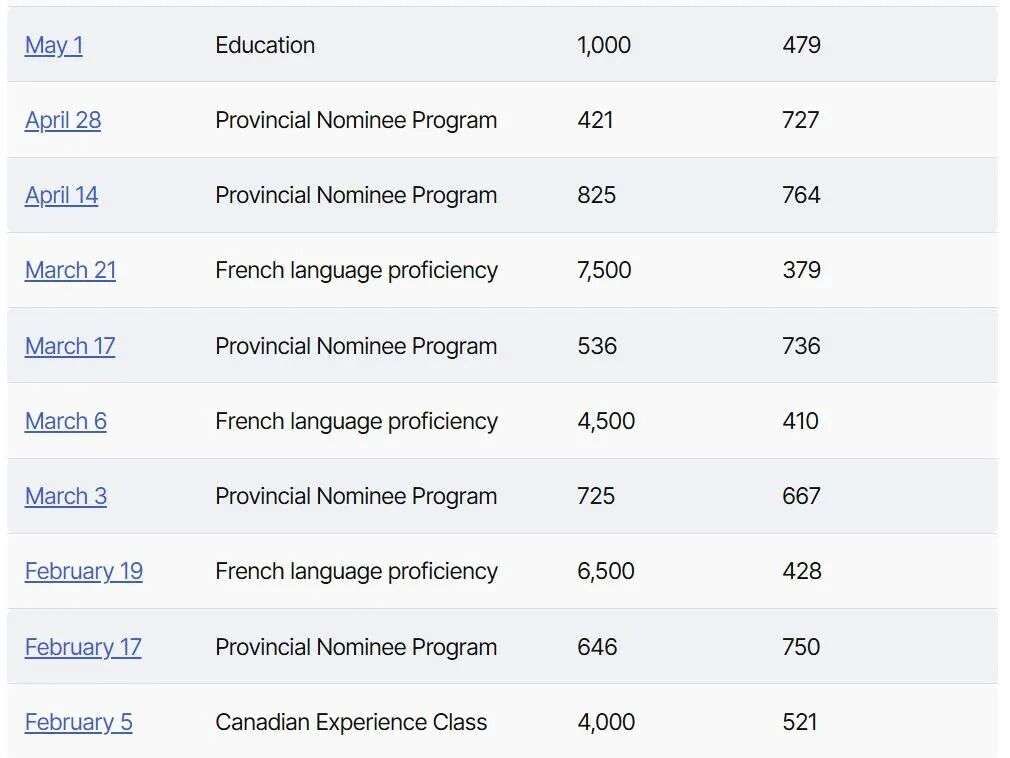Open the March 17 draw details
The width and height of the screenshot is (1010, 758).
70,346
